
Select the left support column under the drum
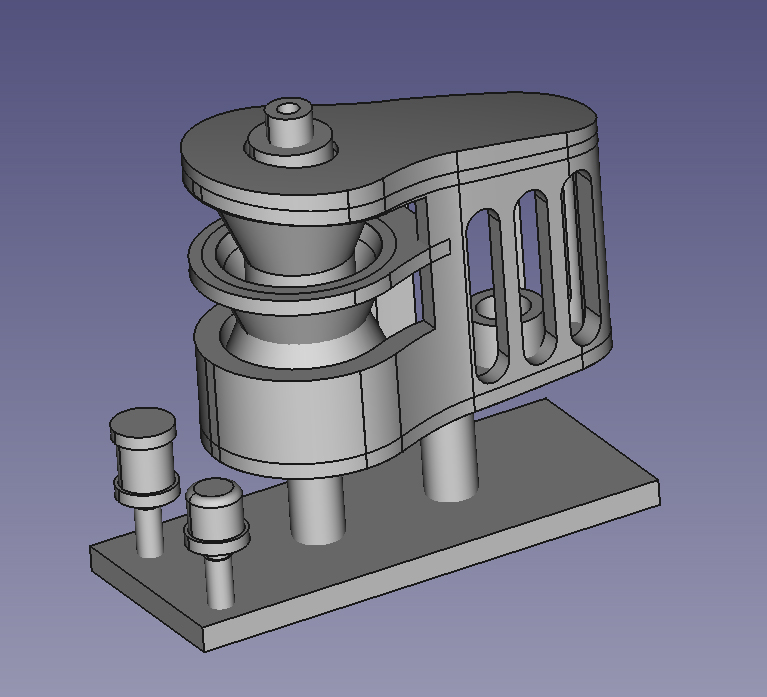(316, 508)
